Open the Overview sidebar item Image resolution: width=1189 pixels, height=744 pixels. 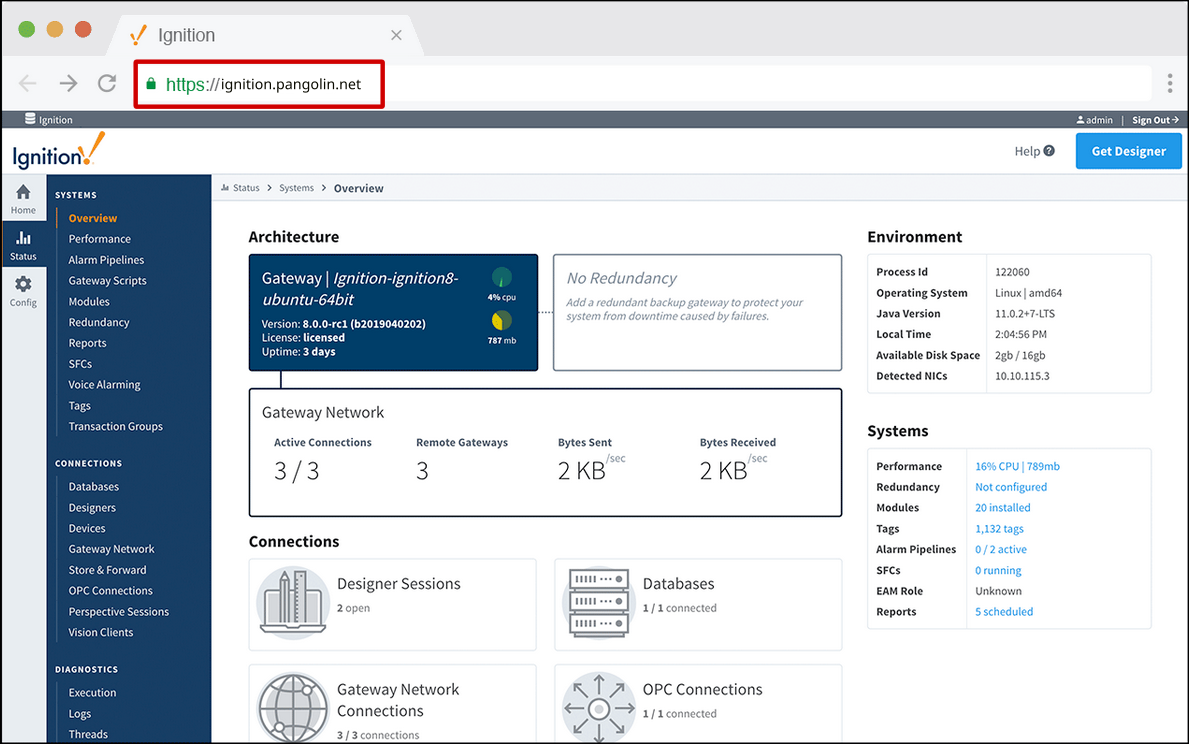[93, 218]
